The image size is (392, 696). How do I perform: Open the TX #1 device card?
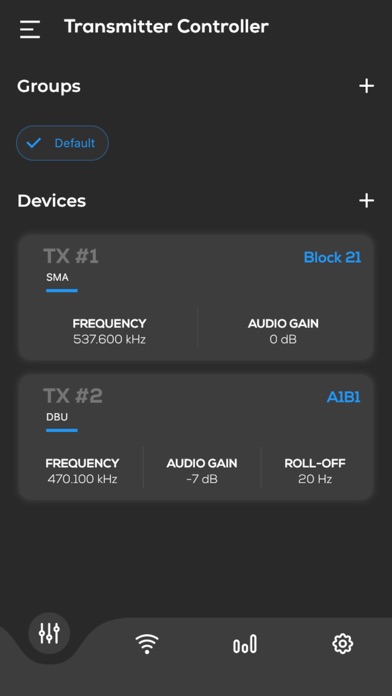coord(195,297)
